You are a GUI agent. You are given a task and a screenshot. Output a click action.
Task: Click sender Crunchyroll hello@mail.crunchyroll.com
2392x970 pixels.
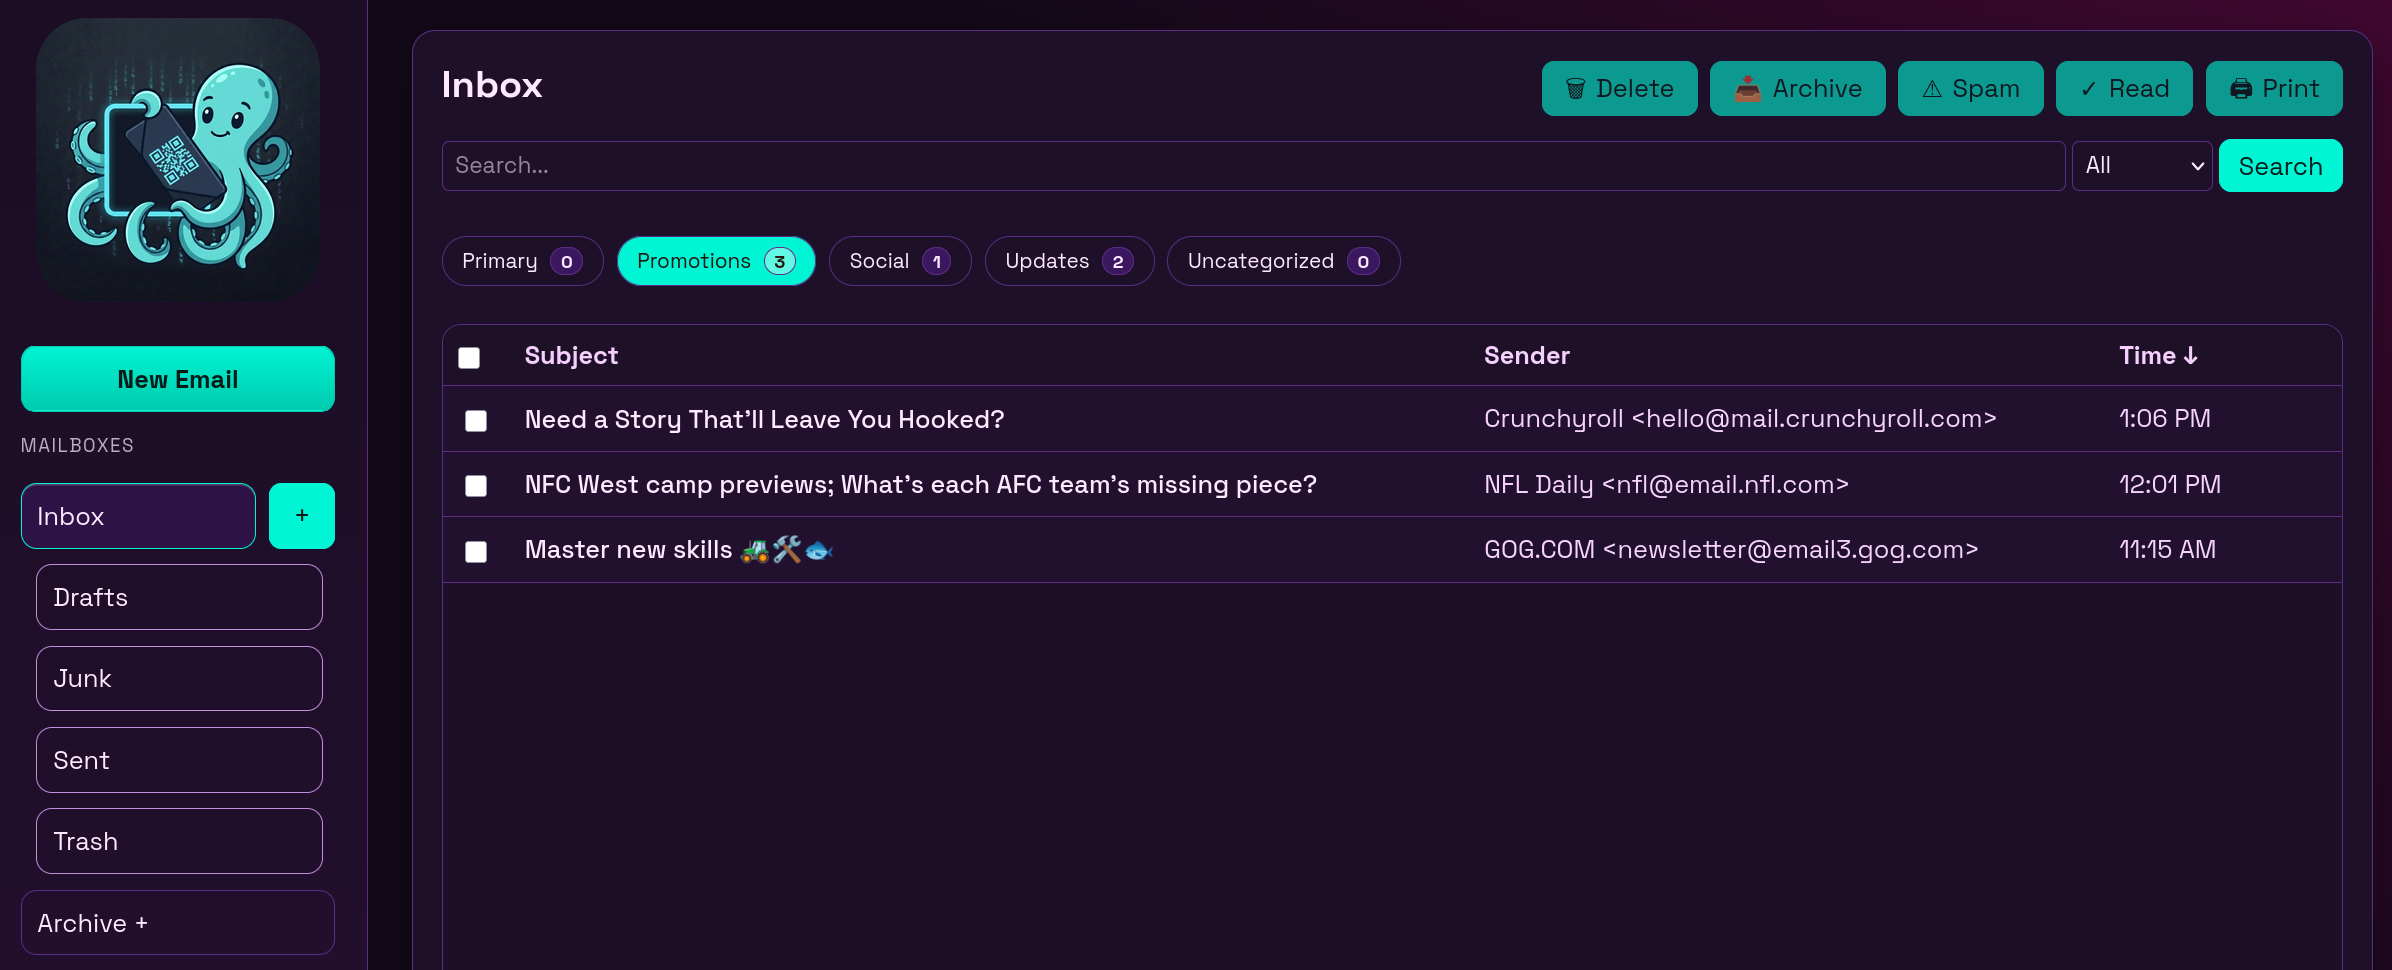pos(1740,419)
